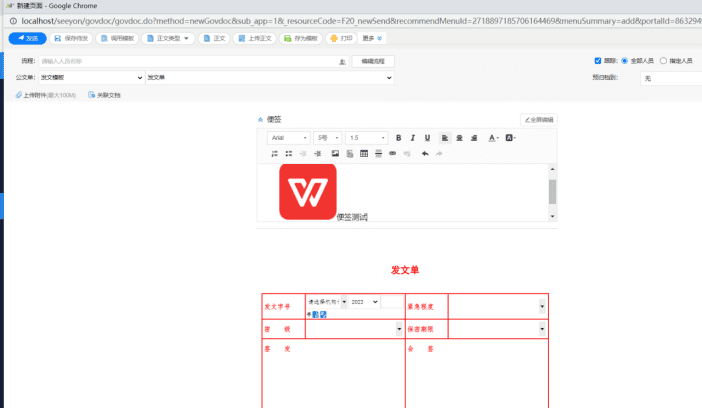The height and width of the screenshot is (408, 702).
Task: Click the 编辑流程 edit workflow button
Action: click(373, 61)
